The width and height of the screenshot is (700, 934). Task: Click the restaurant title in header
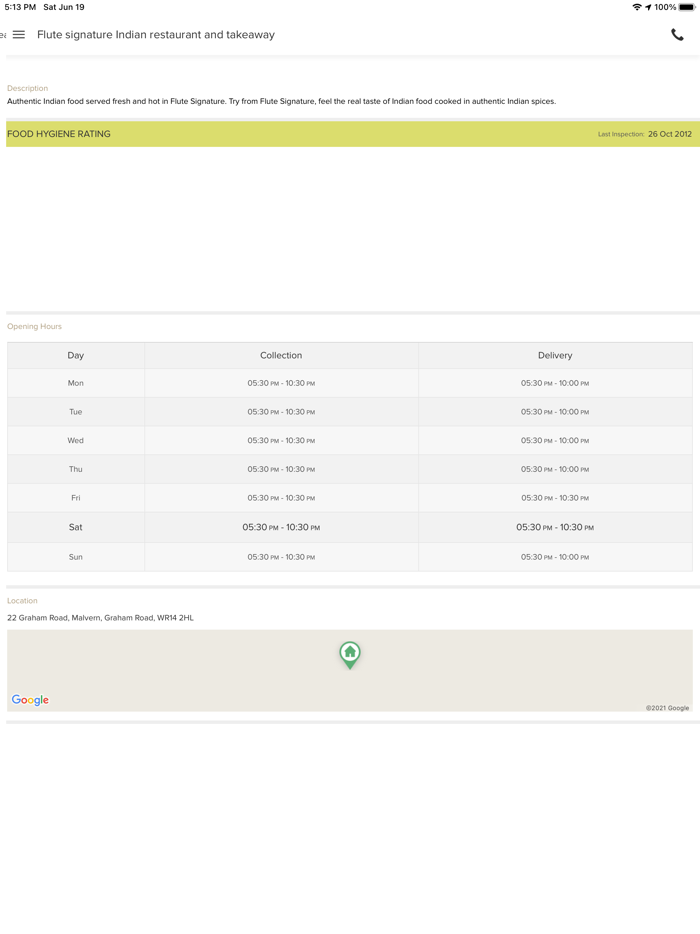[156, 35]
